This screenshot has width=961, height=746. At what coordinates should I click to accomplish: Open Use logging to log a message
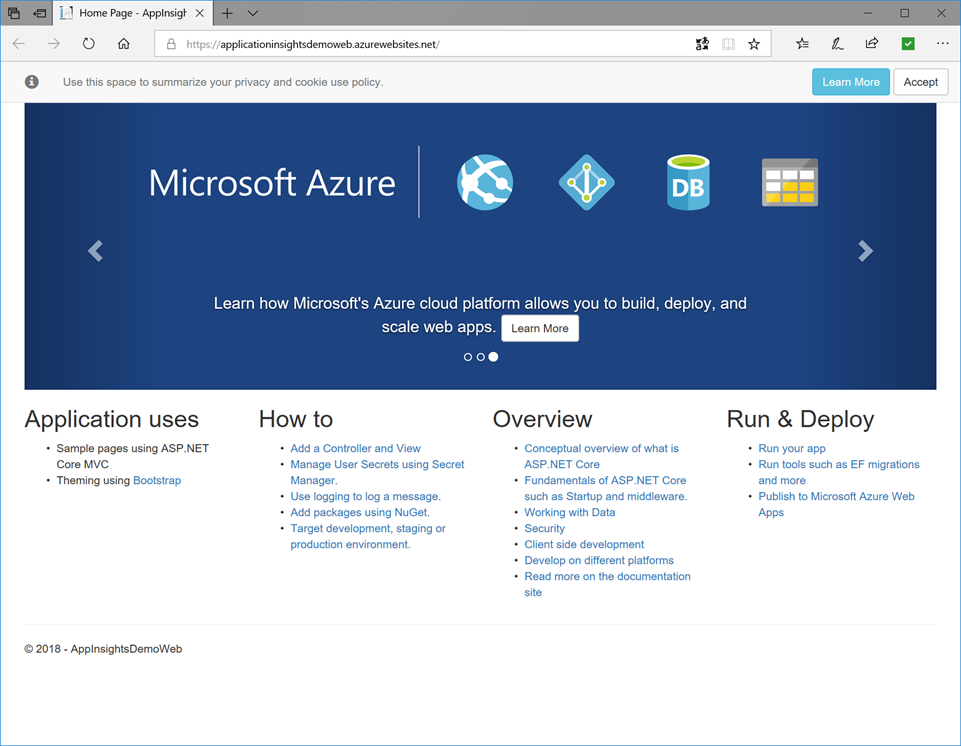[365, 496]
